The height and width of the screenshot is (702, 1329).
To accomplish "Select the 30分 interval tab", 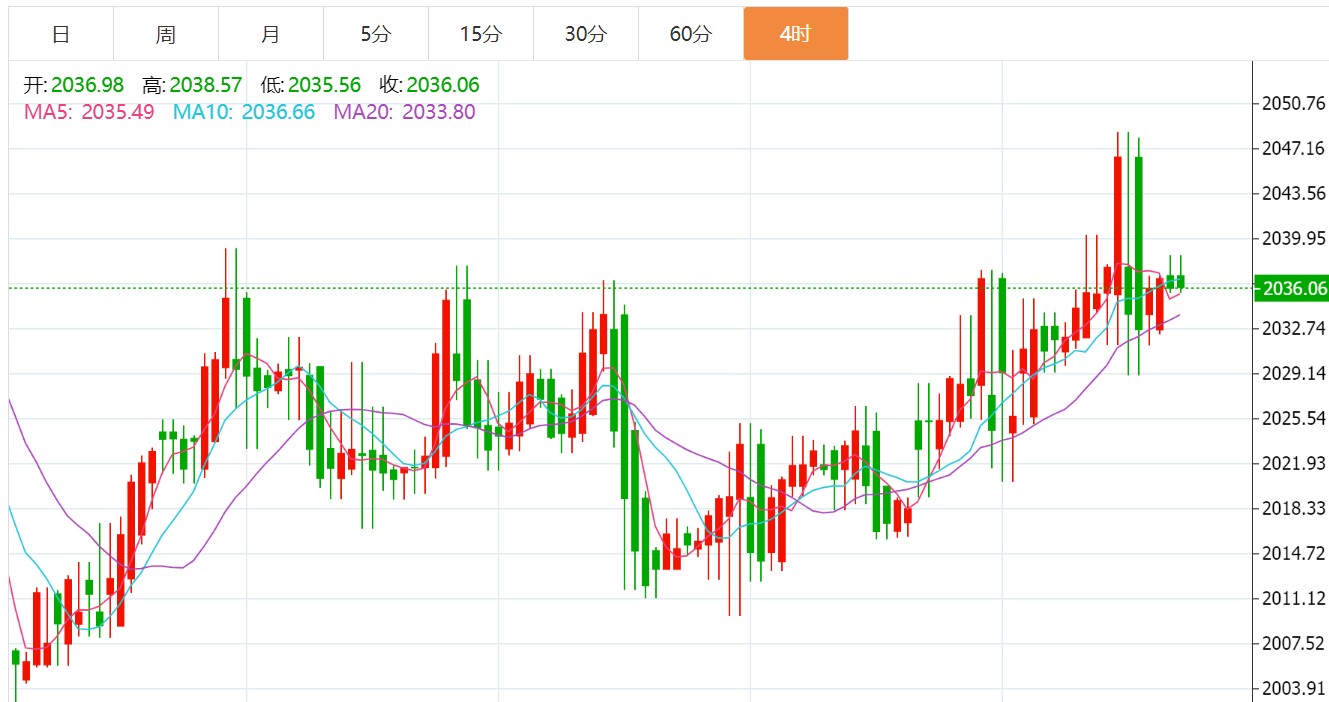I will pos(586,34).
